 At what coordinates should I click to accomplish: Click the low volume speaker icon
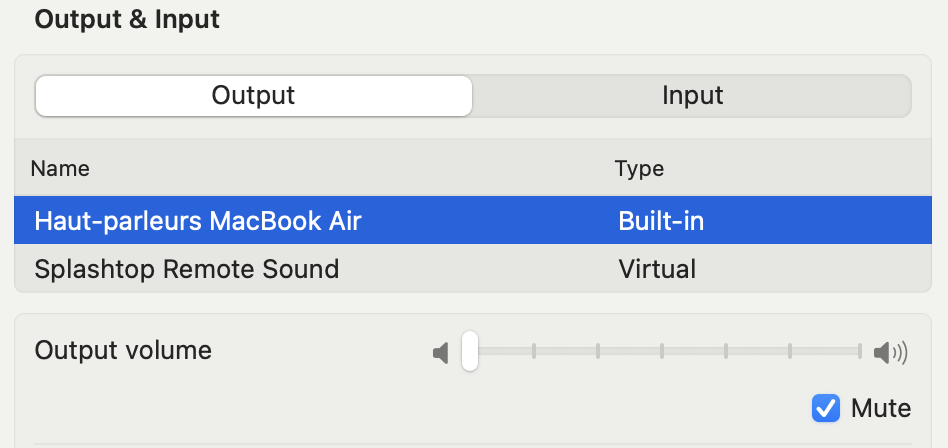(441, 352)
